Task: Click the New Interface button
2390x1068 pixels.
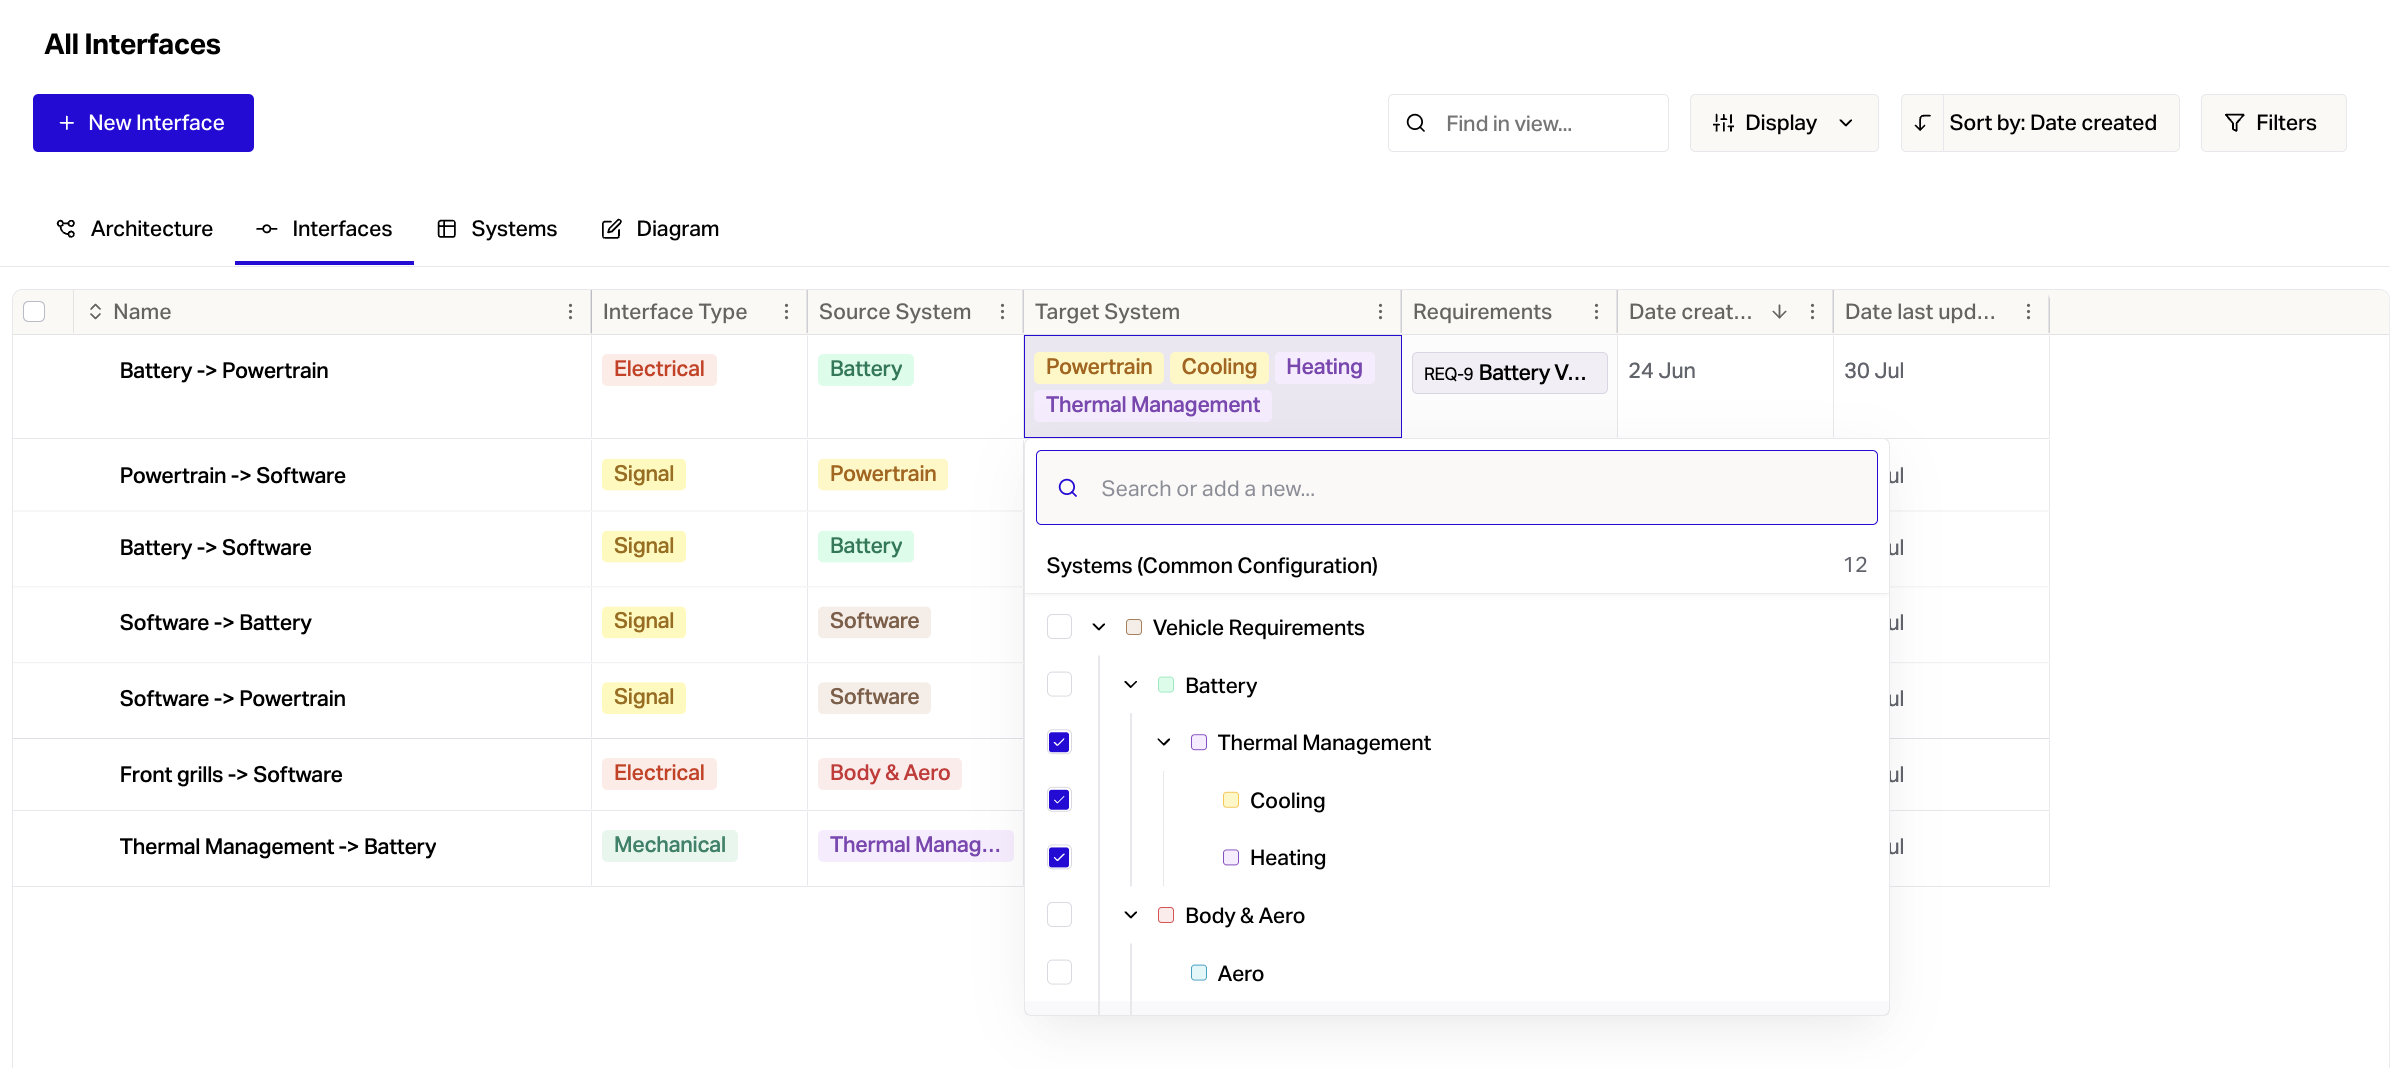Action: (143, 123)
